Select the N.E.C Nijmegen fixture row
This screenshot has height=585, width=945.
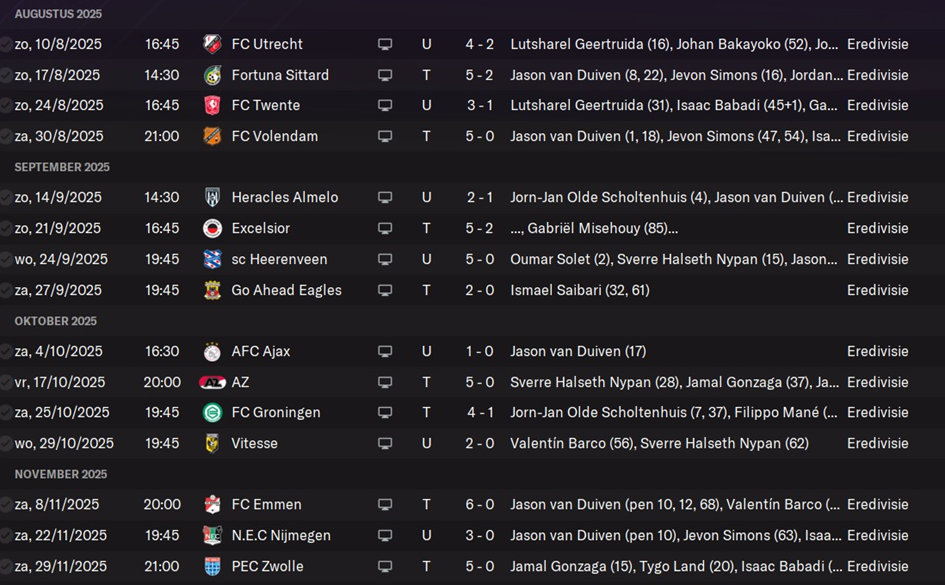(472, 536)
